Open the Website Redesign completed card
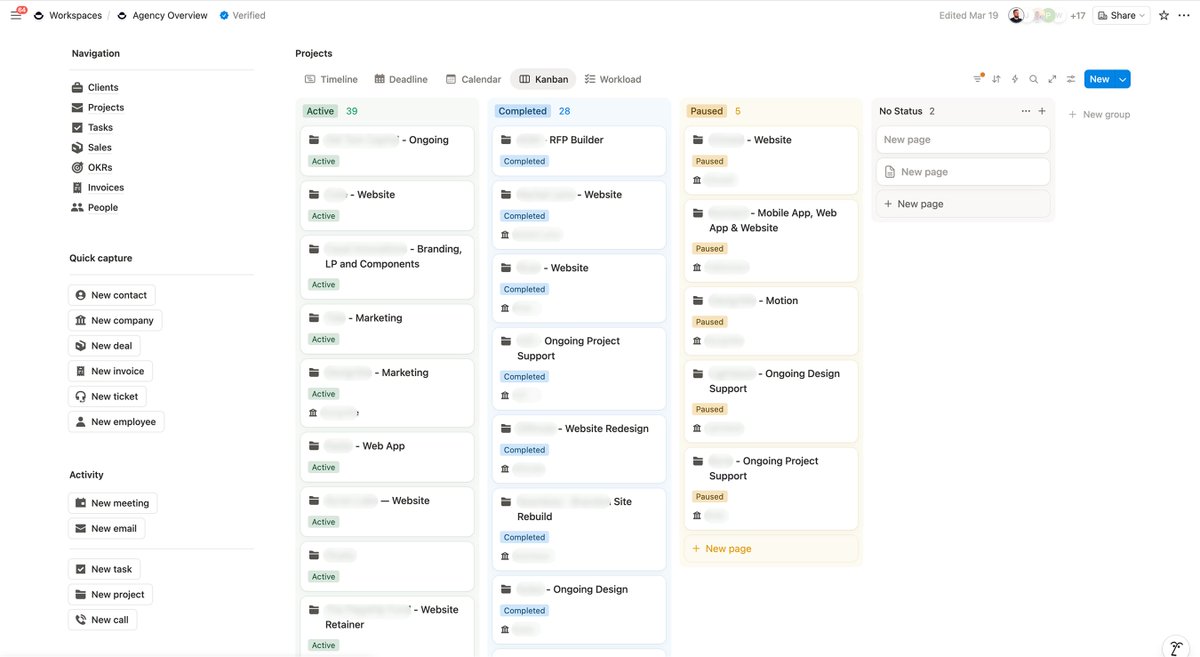This screenshot has height=657, width=1200. [x=578, y=449]
